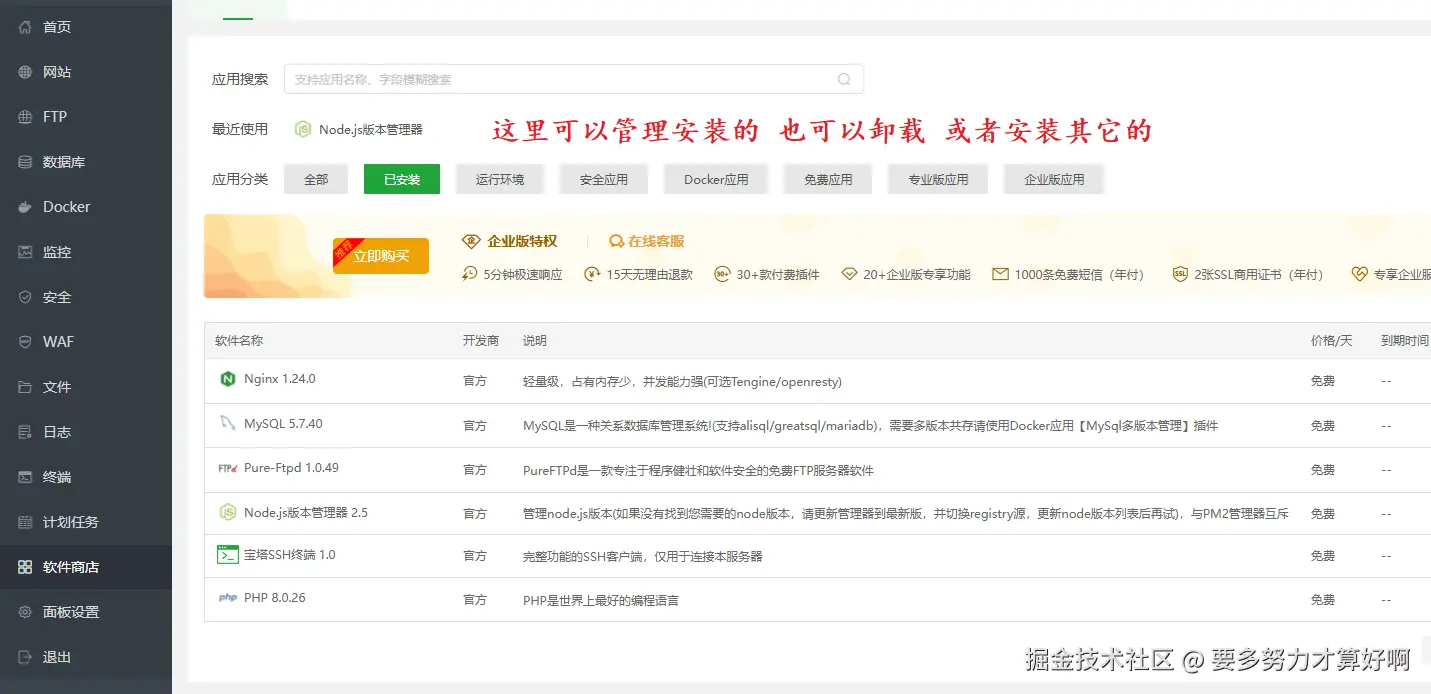Click the logout icon beside 退出
1431x694 pixels.
(25, 657)
